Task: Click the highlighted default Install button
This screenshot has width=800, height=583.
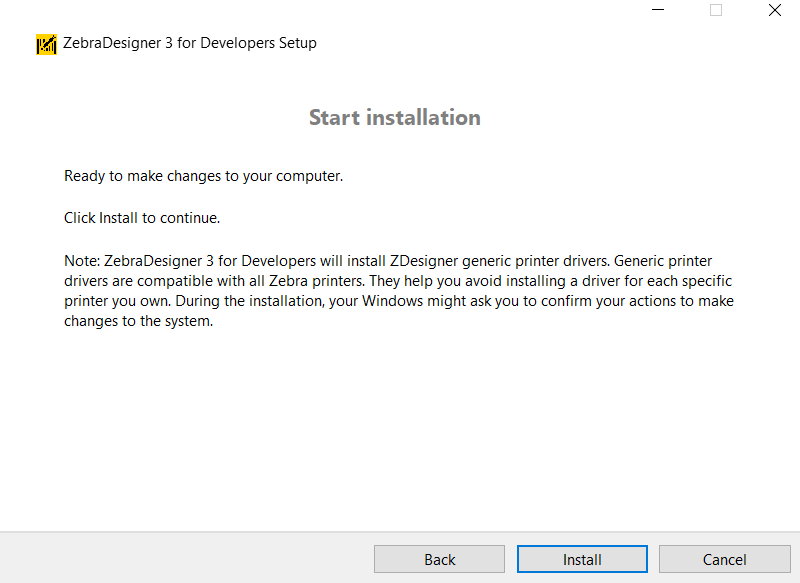Action: tap(582, 559)
